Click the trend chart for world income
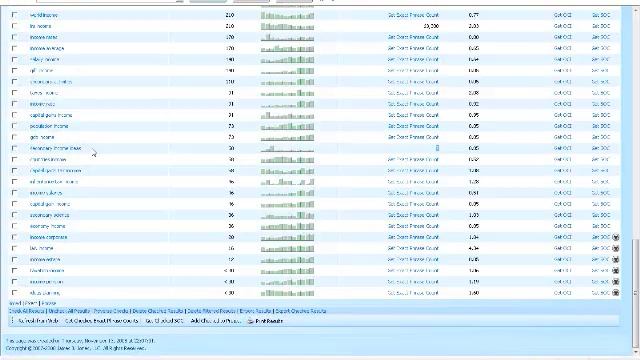Screen dimensions: 640x360 click(x=287, y=16)
